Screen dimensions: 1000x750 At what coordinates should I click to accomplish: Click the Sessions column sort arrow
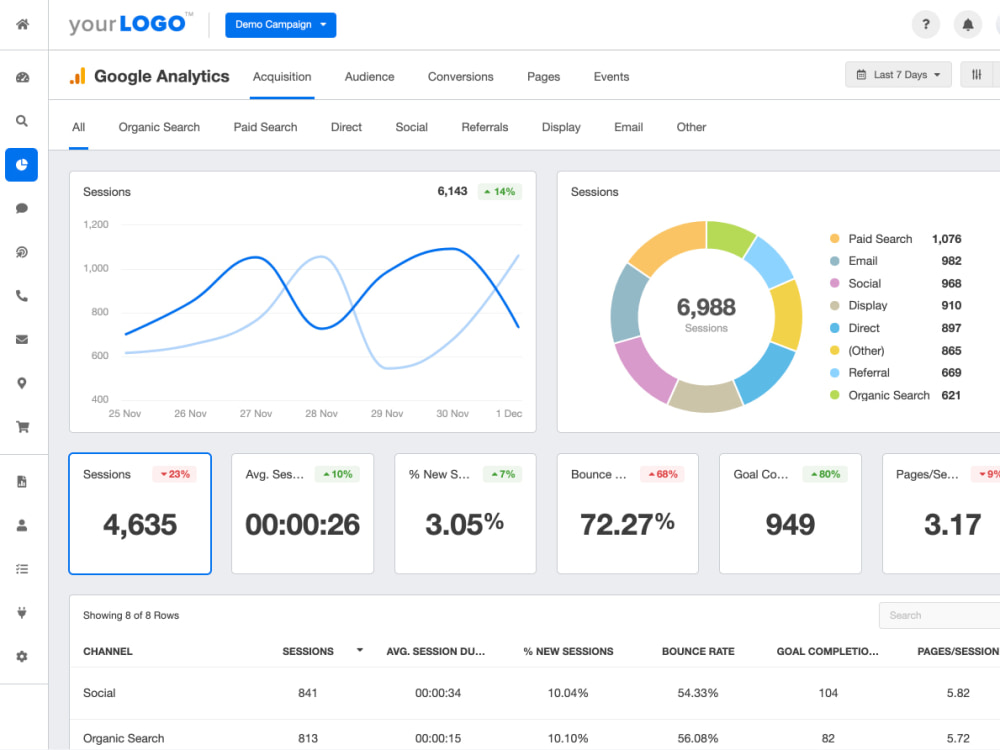(360, 651)
